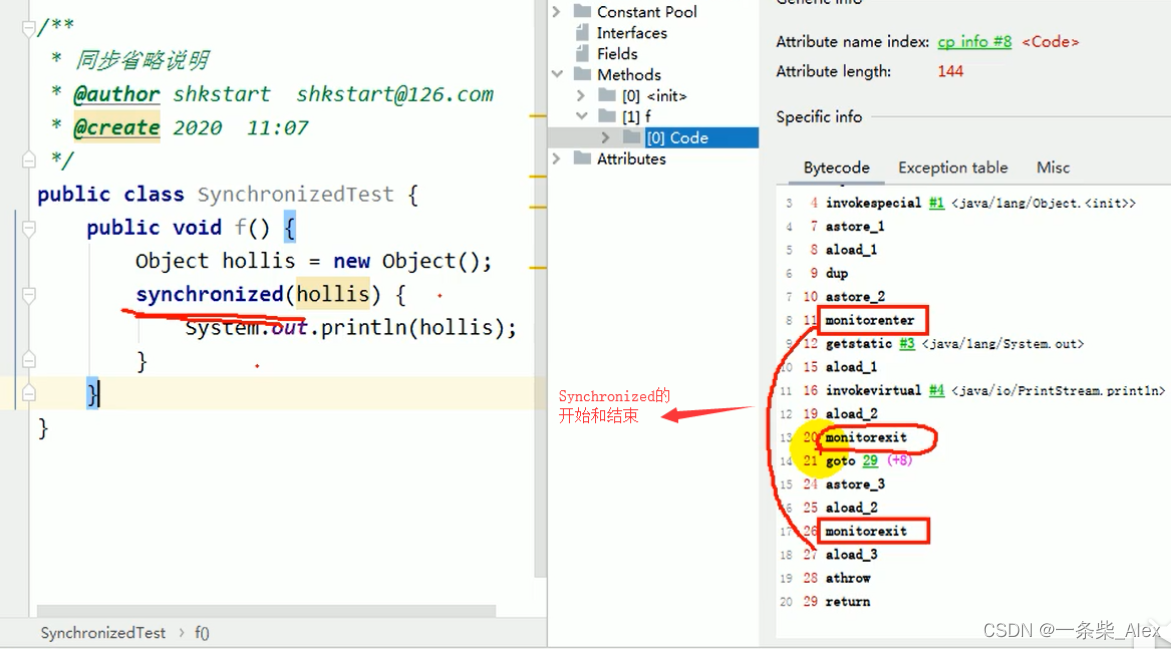
Task: Jump to goto target 29 link
Action: tap(870, 461)
